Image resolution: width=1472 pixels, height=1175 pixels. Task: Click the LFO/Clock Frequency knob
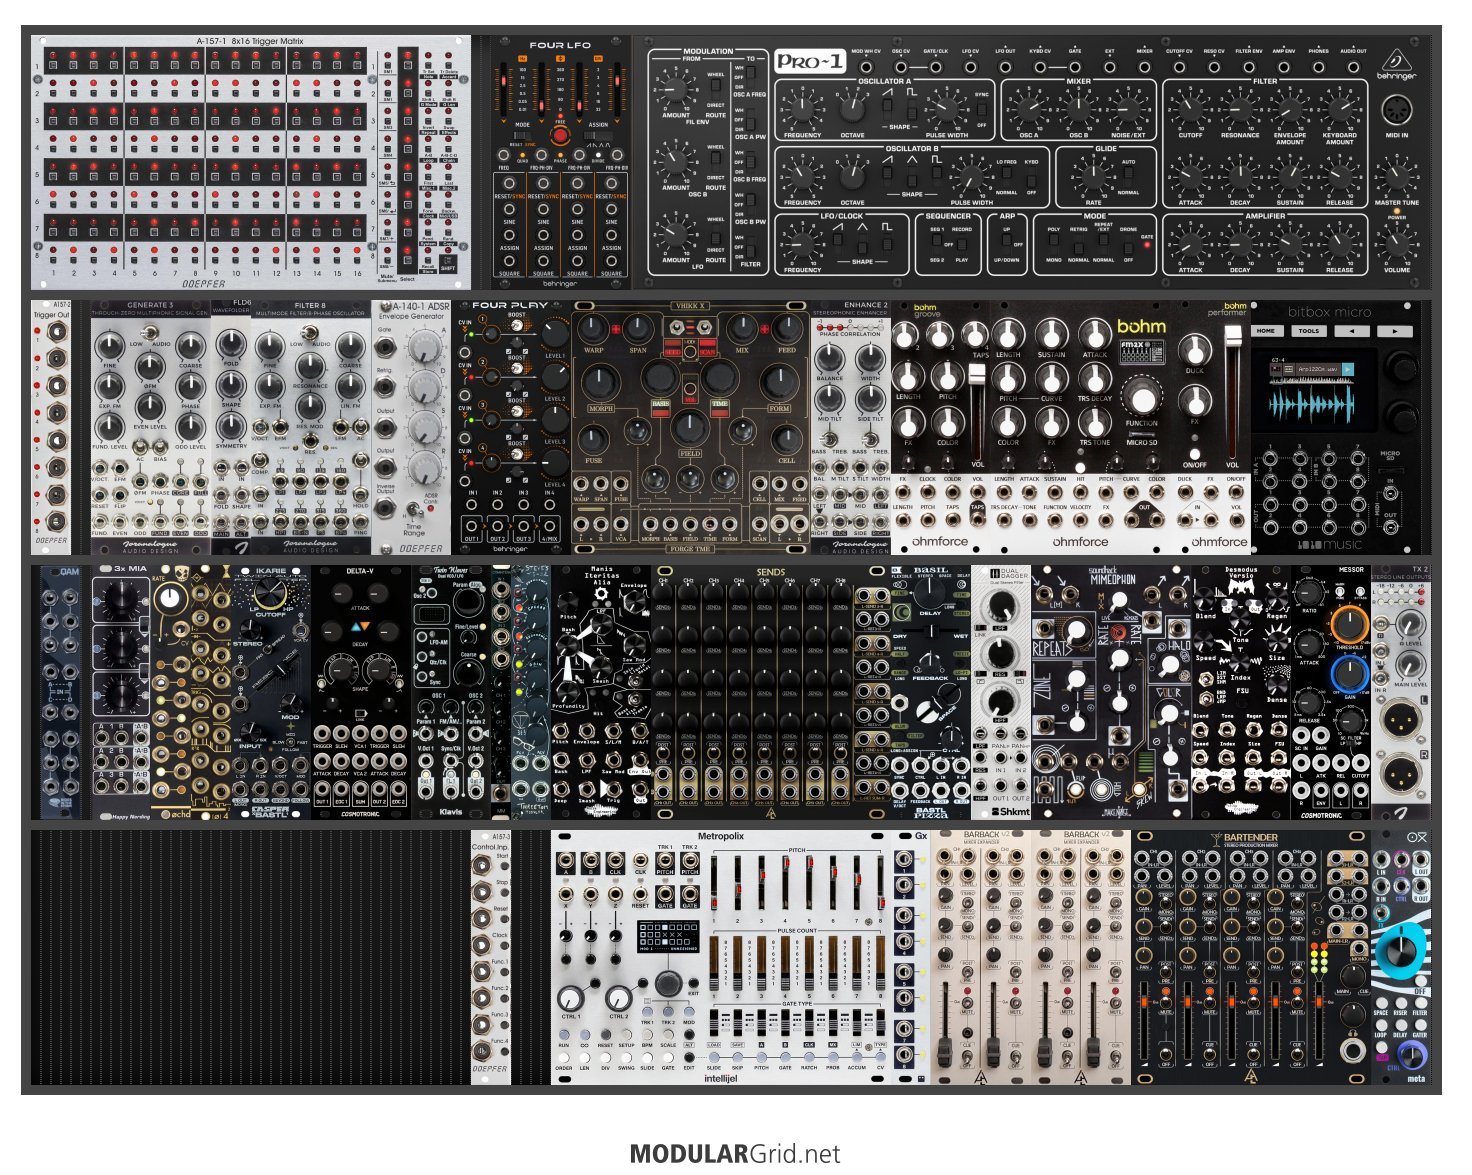(x=801, y=243)
